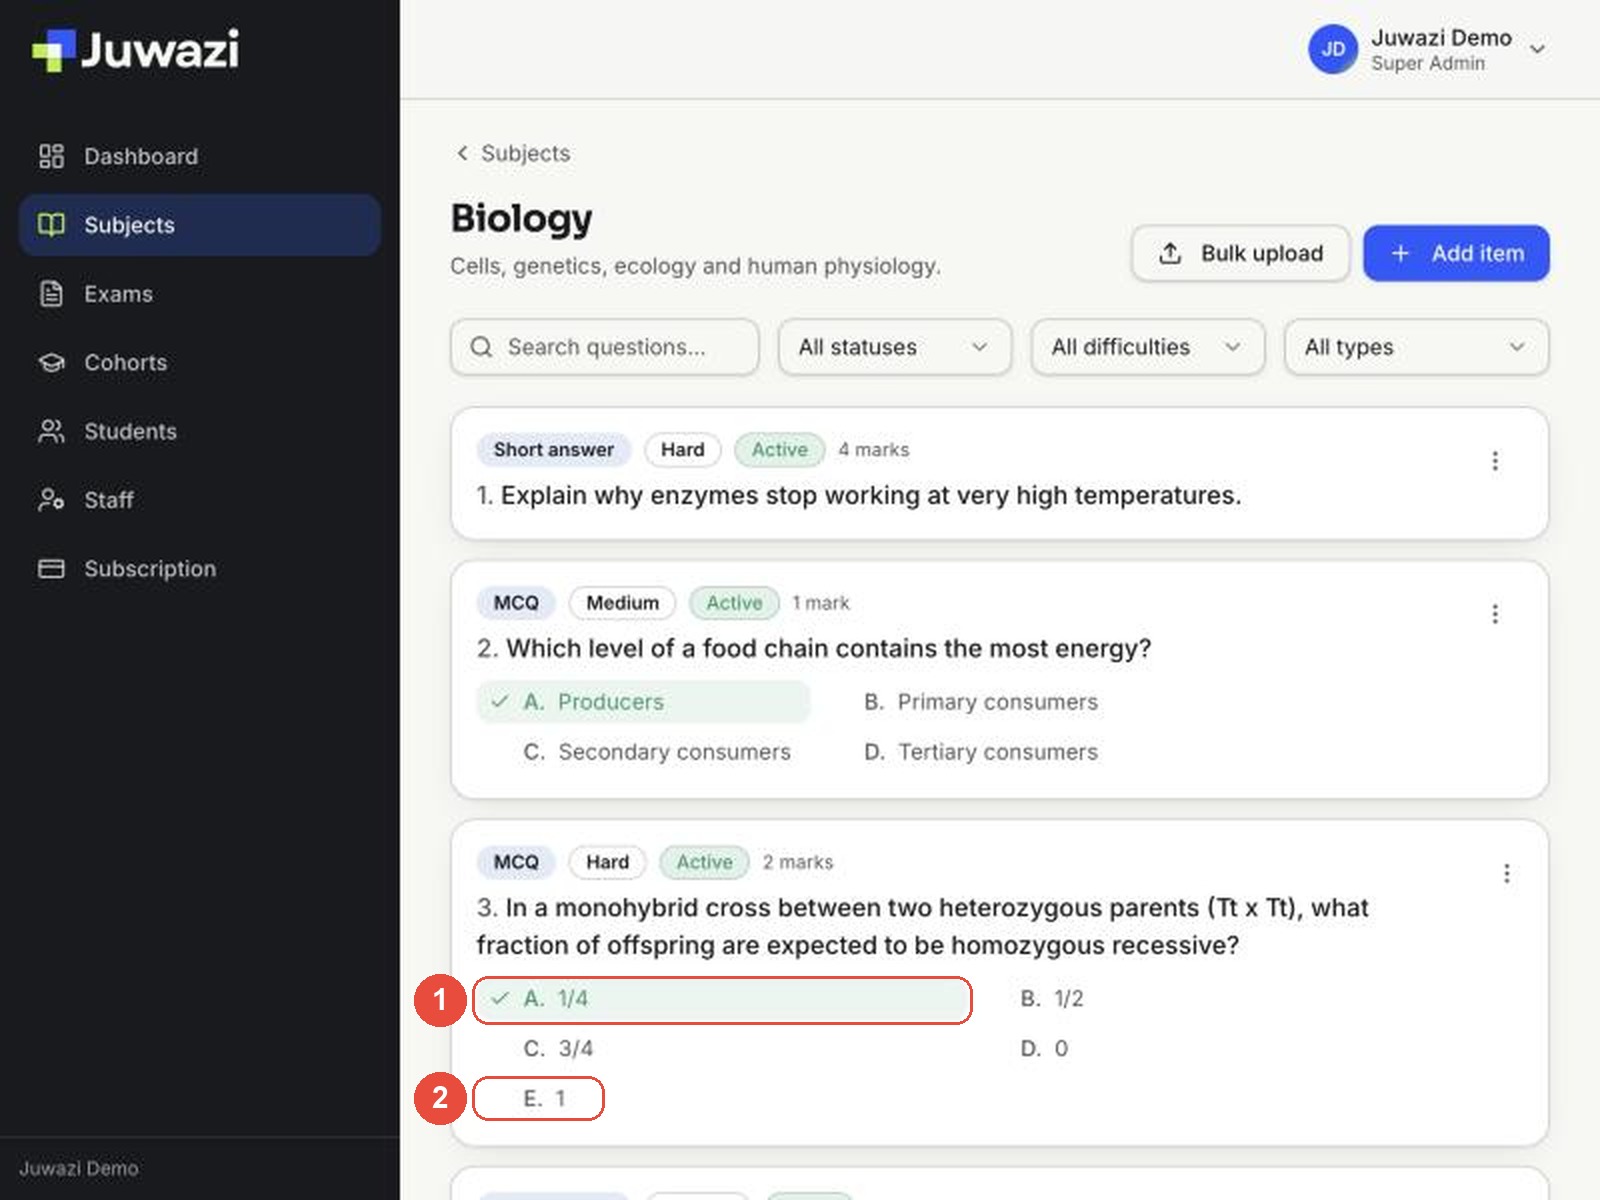Click the Subjects book icon
This screenshot has height=1200, width=1600.
click(51, 225)
